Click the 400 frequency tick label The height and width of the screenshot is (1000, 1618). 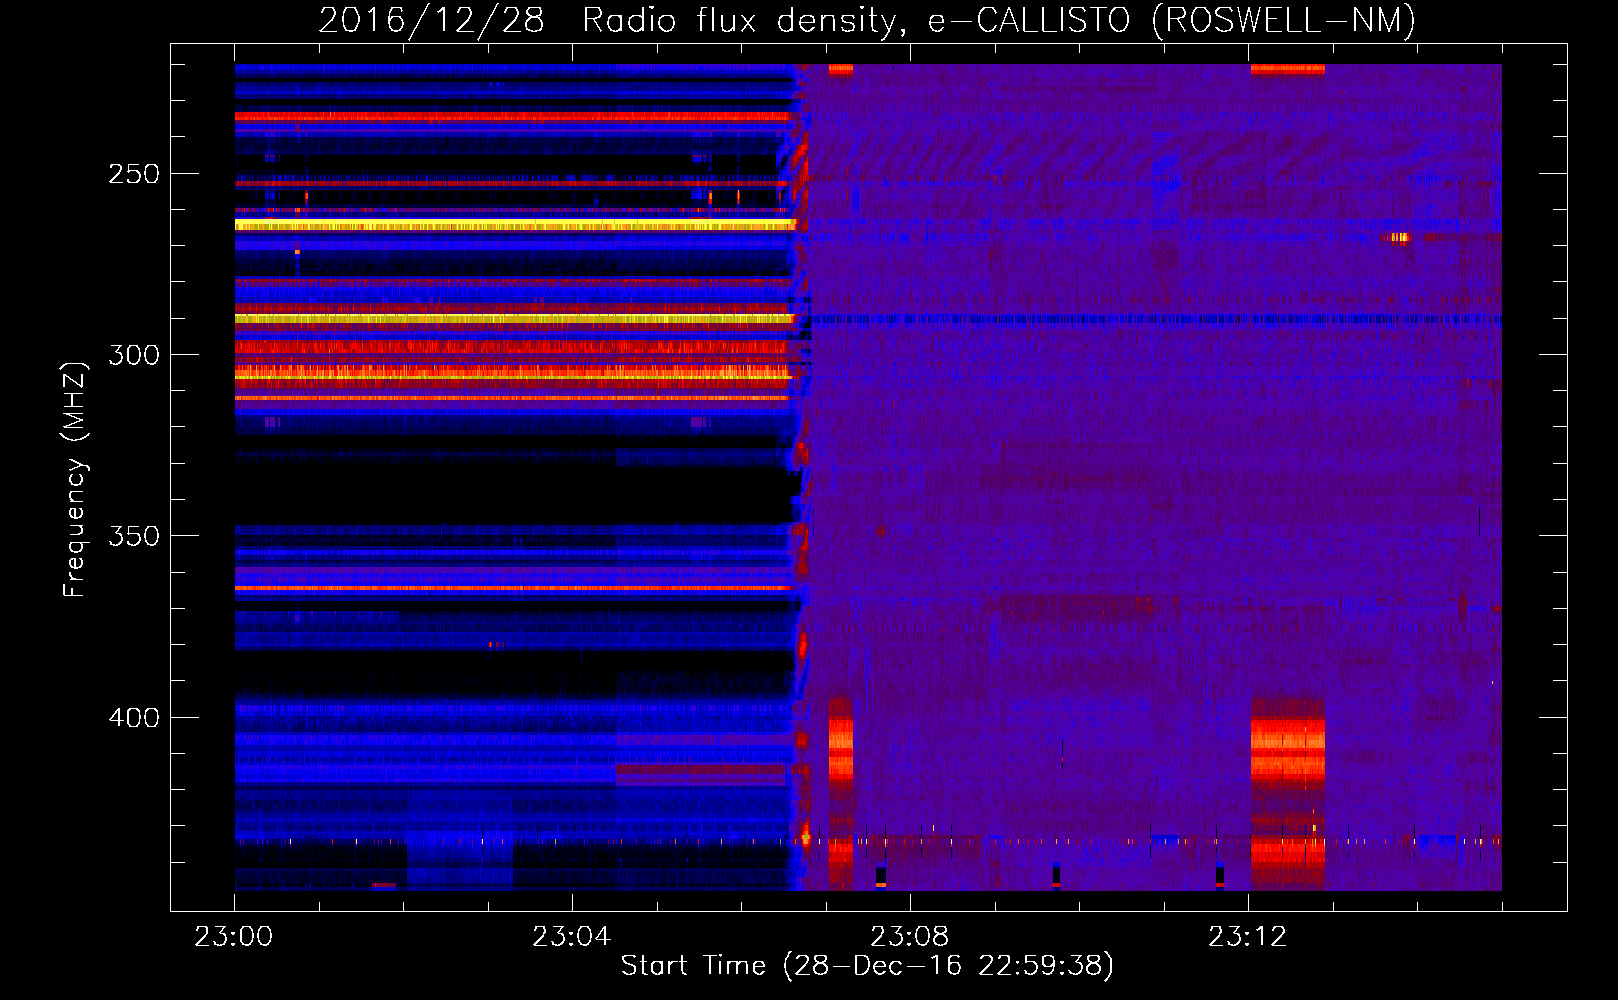pyautogui.click(x=134, y=718)
